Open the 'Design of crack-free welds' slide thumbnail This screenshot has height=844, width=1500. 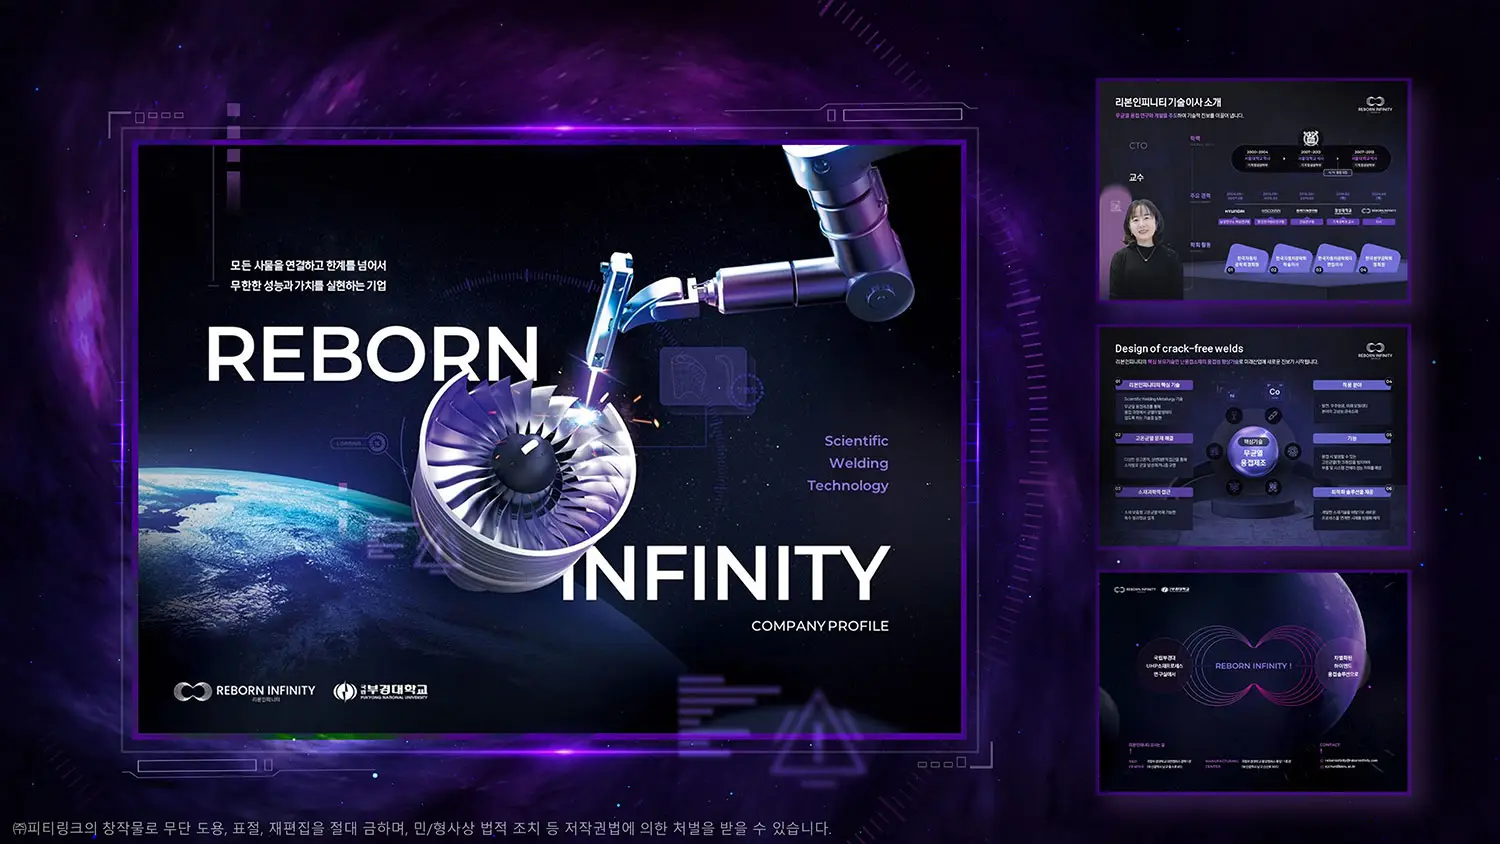click(x=1254, y=436)
